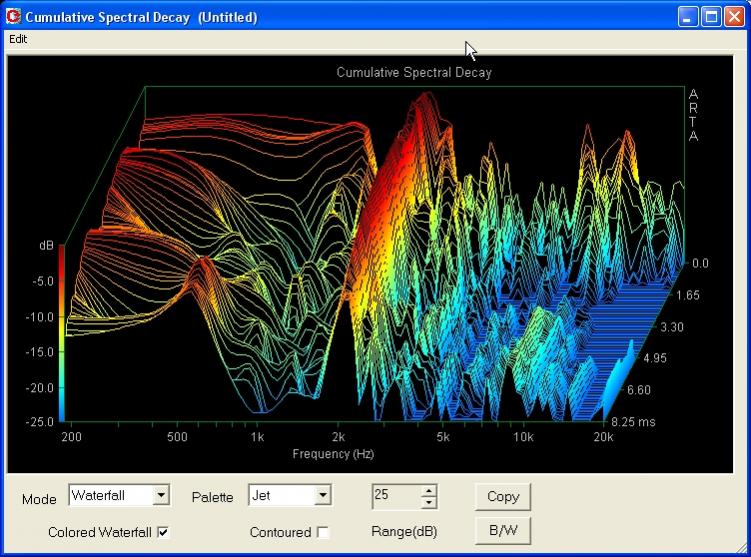Viewport: 751px width, 557px height.
Task: Maximize the Cumulative Spectral Decay window
Action: pyautogui.click(x=711, y=17)
